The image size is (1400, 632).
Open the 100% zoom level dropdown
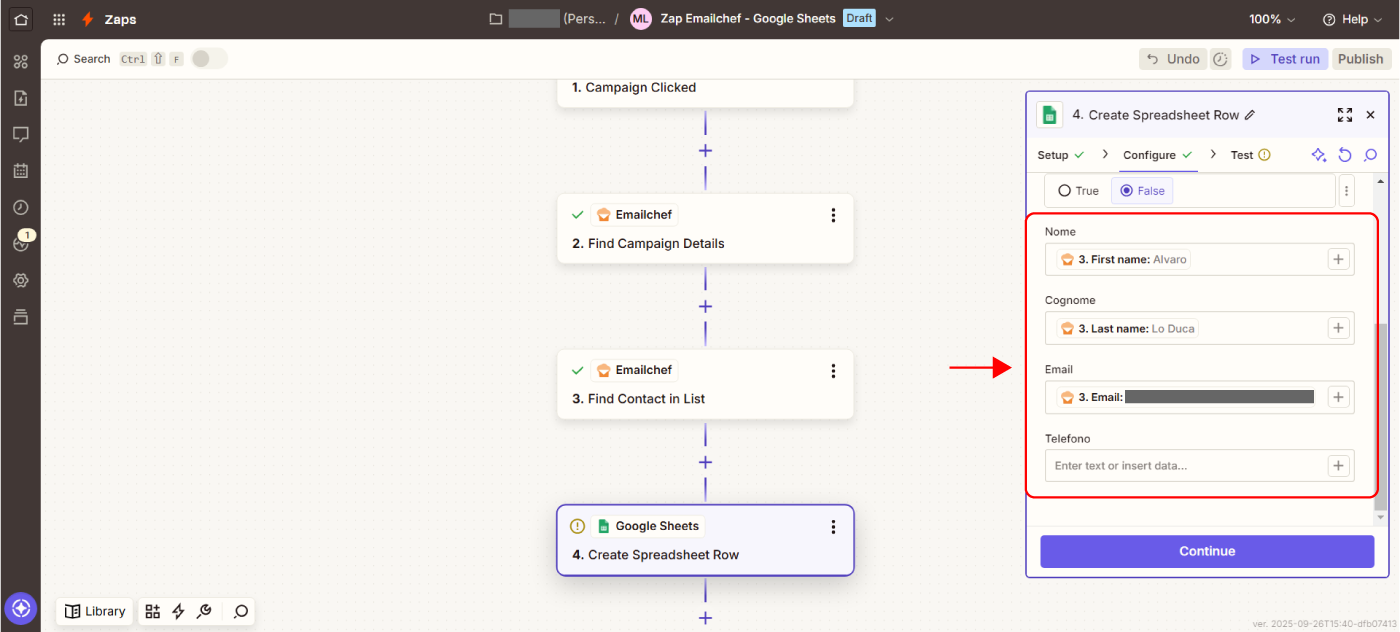coord(1272,19)
